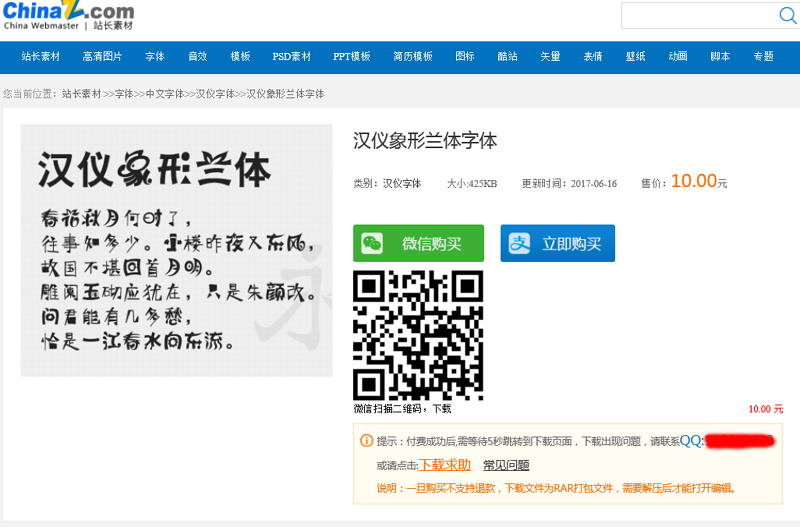Viewport: 800px width, 527px height.
Task: Open 图标 menu item
Action: 465,57
